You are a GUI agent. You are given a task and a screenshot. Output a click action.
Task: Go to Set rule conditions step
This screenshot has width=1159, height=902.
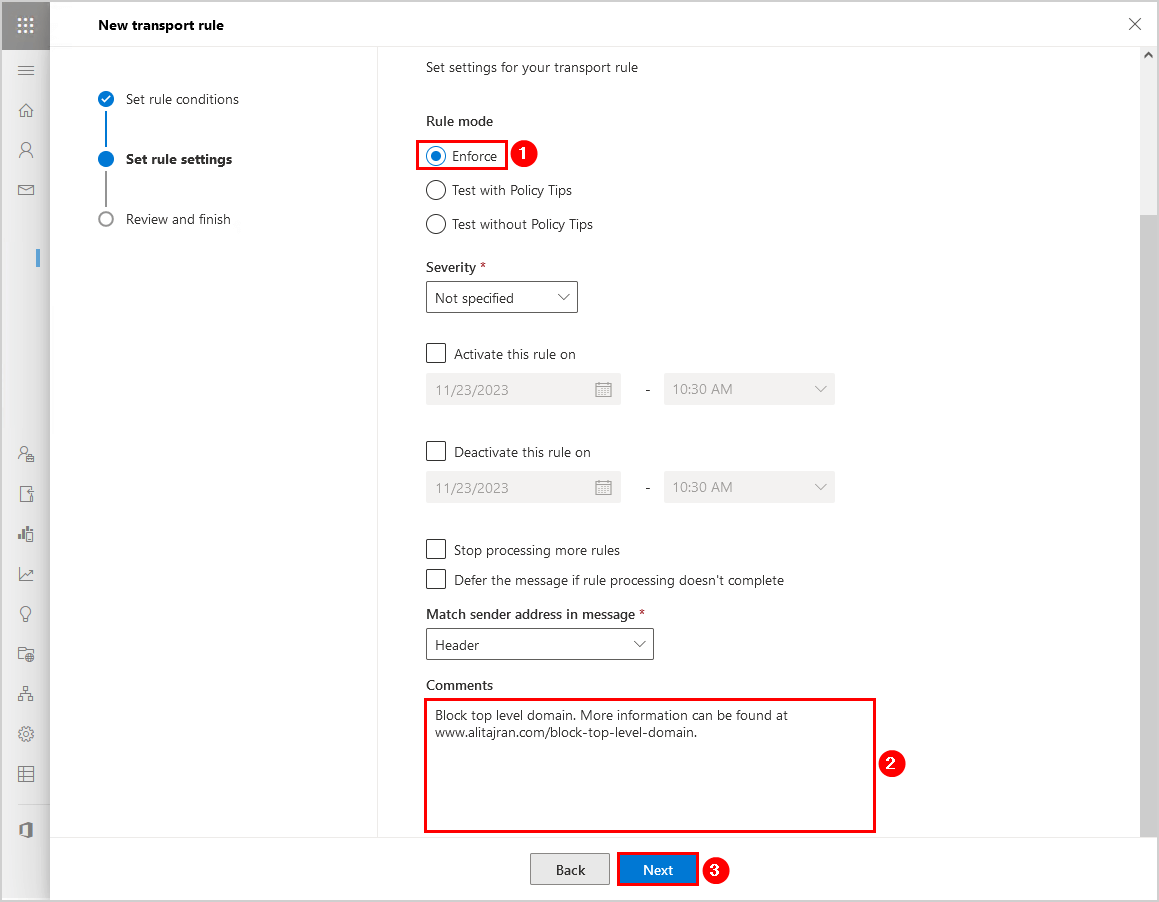(x=182, y=99)
